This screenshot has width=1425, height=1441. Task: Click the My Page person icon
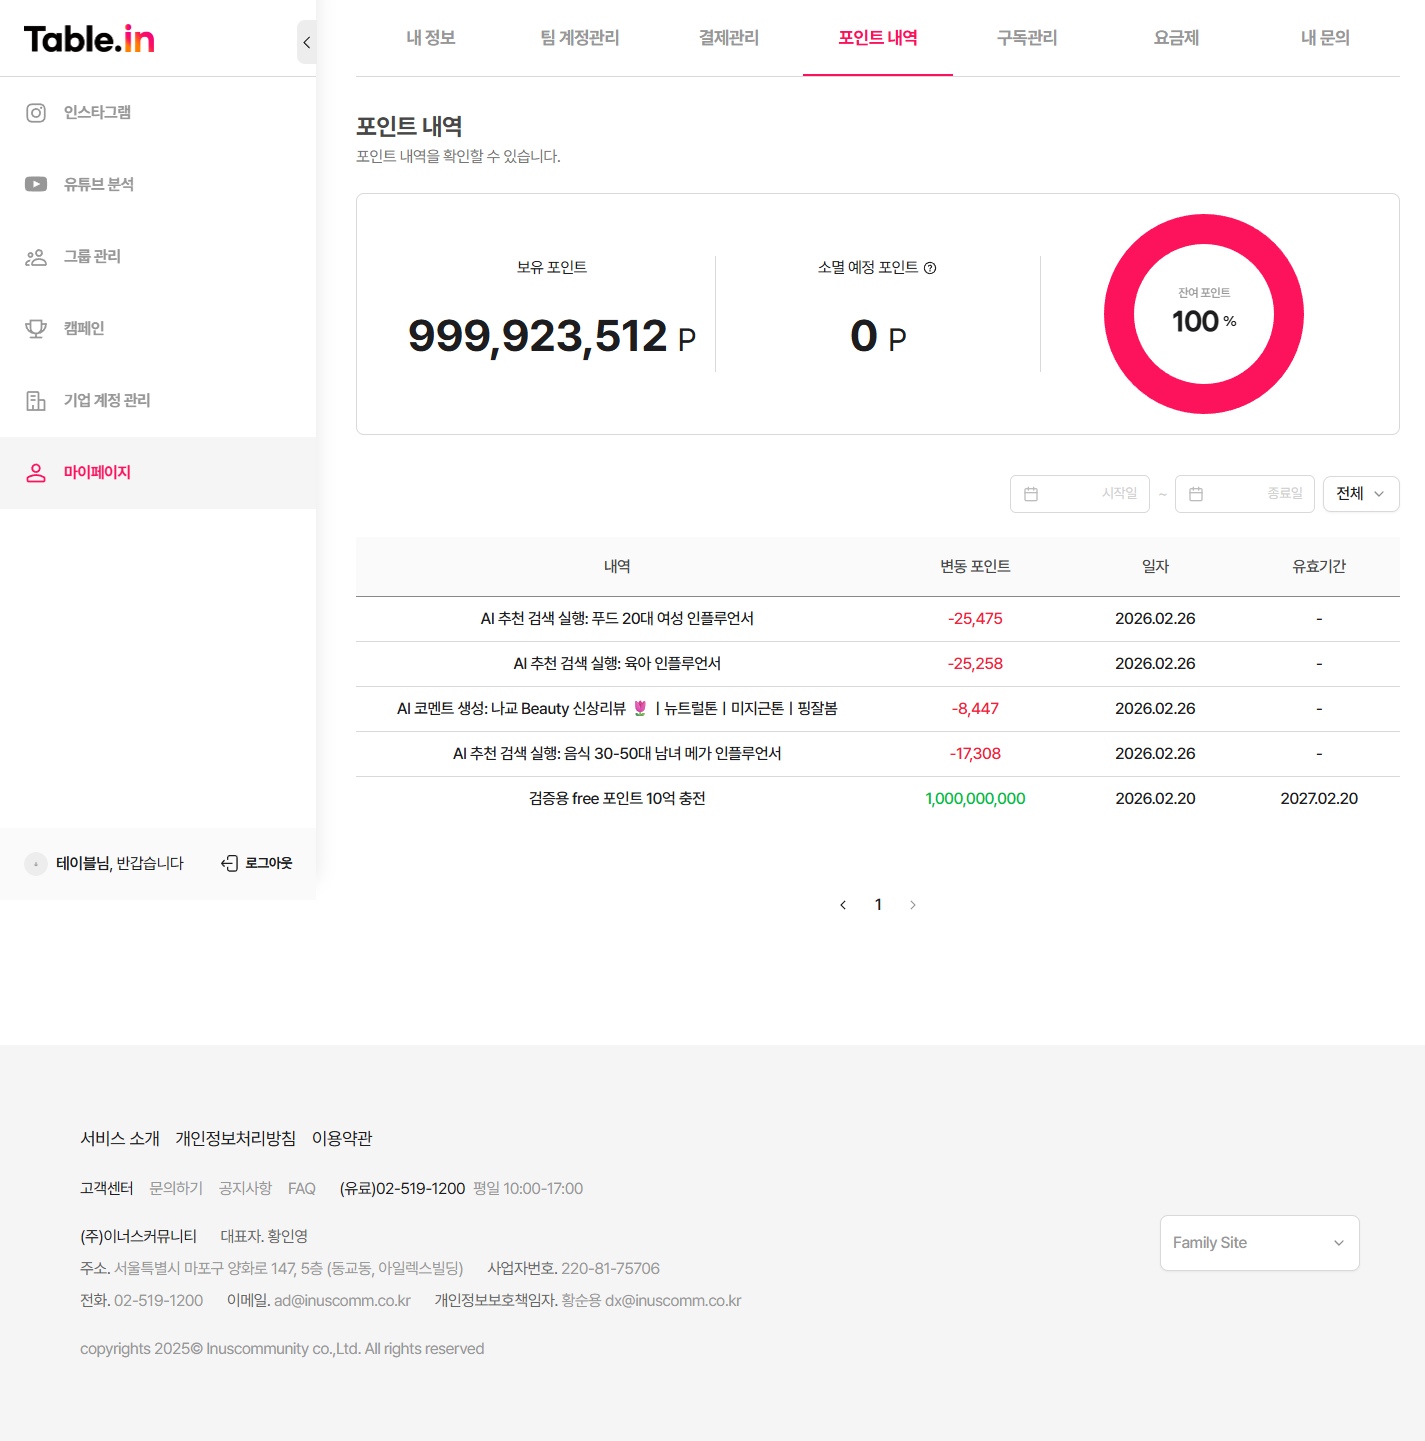(36, 473)
